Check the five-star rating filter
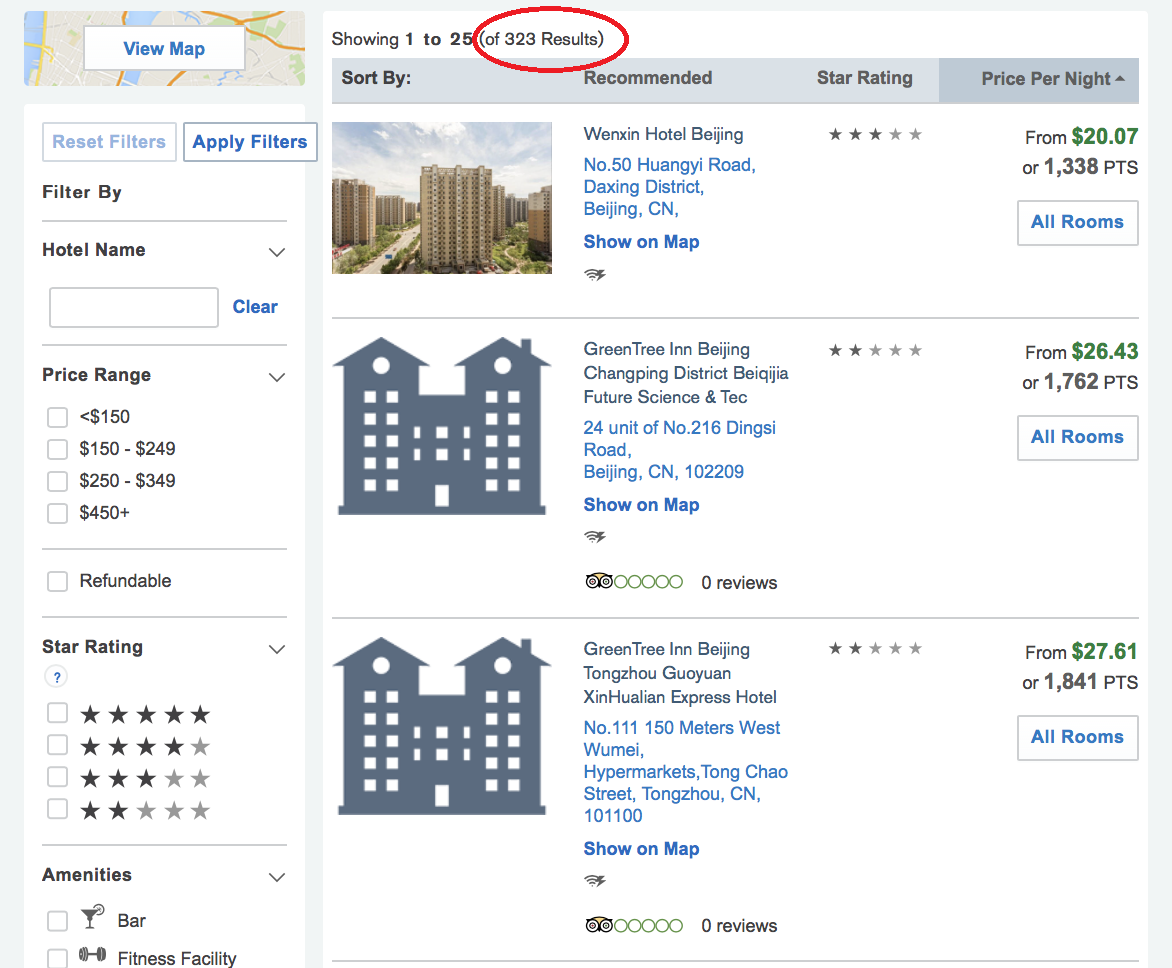 click(x=58, y=713)
